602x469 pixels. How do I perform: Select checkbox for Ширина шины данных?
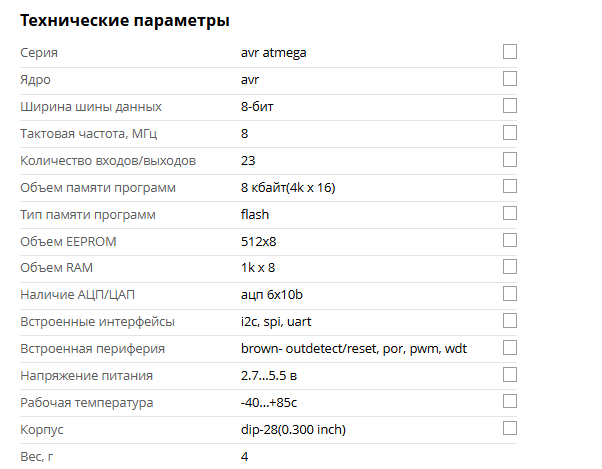(510, 105)
